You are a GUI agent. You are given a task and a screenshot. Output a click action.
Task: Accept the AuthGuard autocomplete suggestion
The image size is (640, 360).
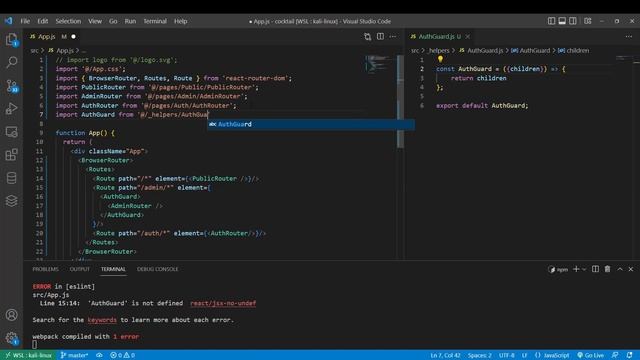[311, 124]
